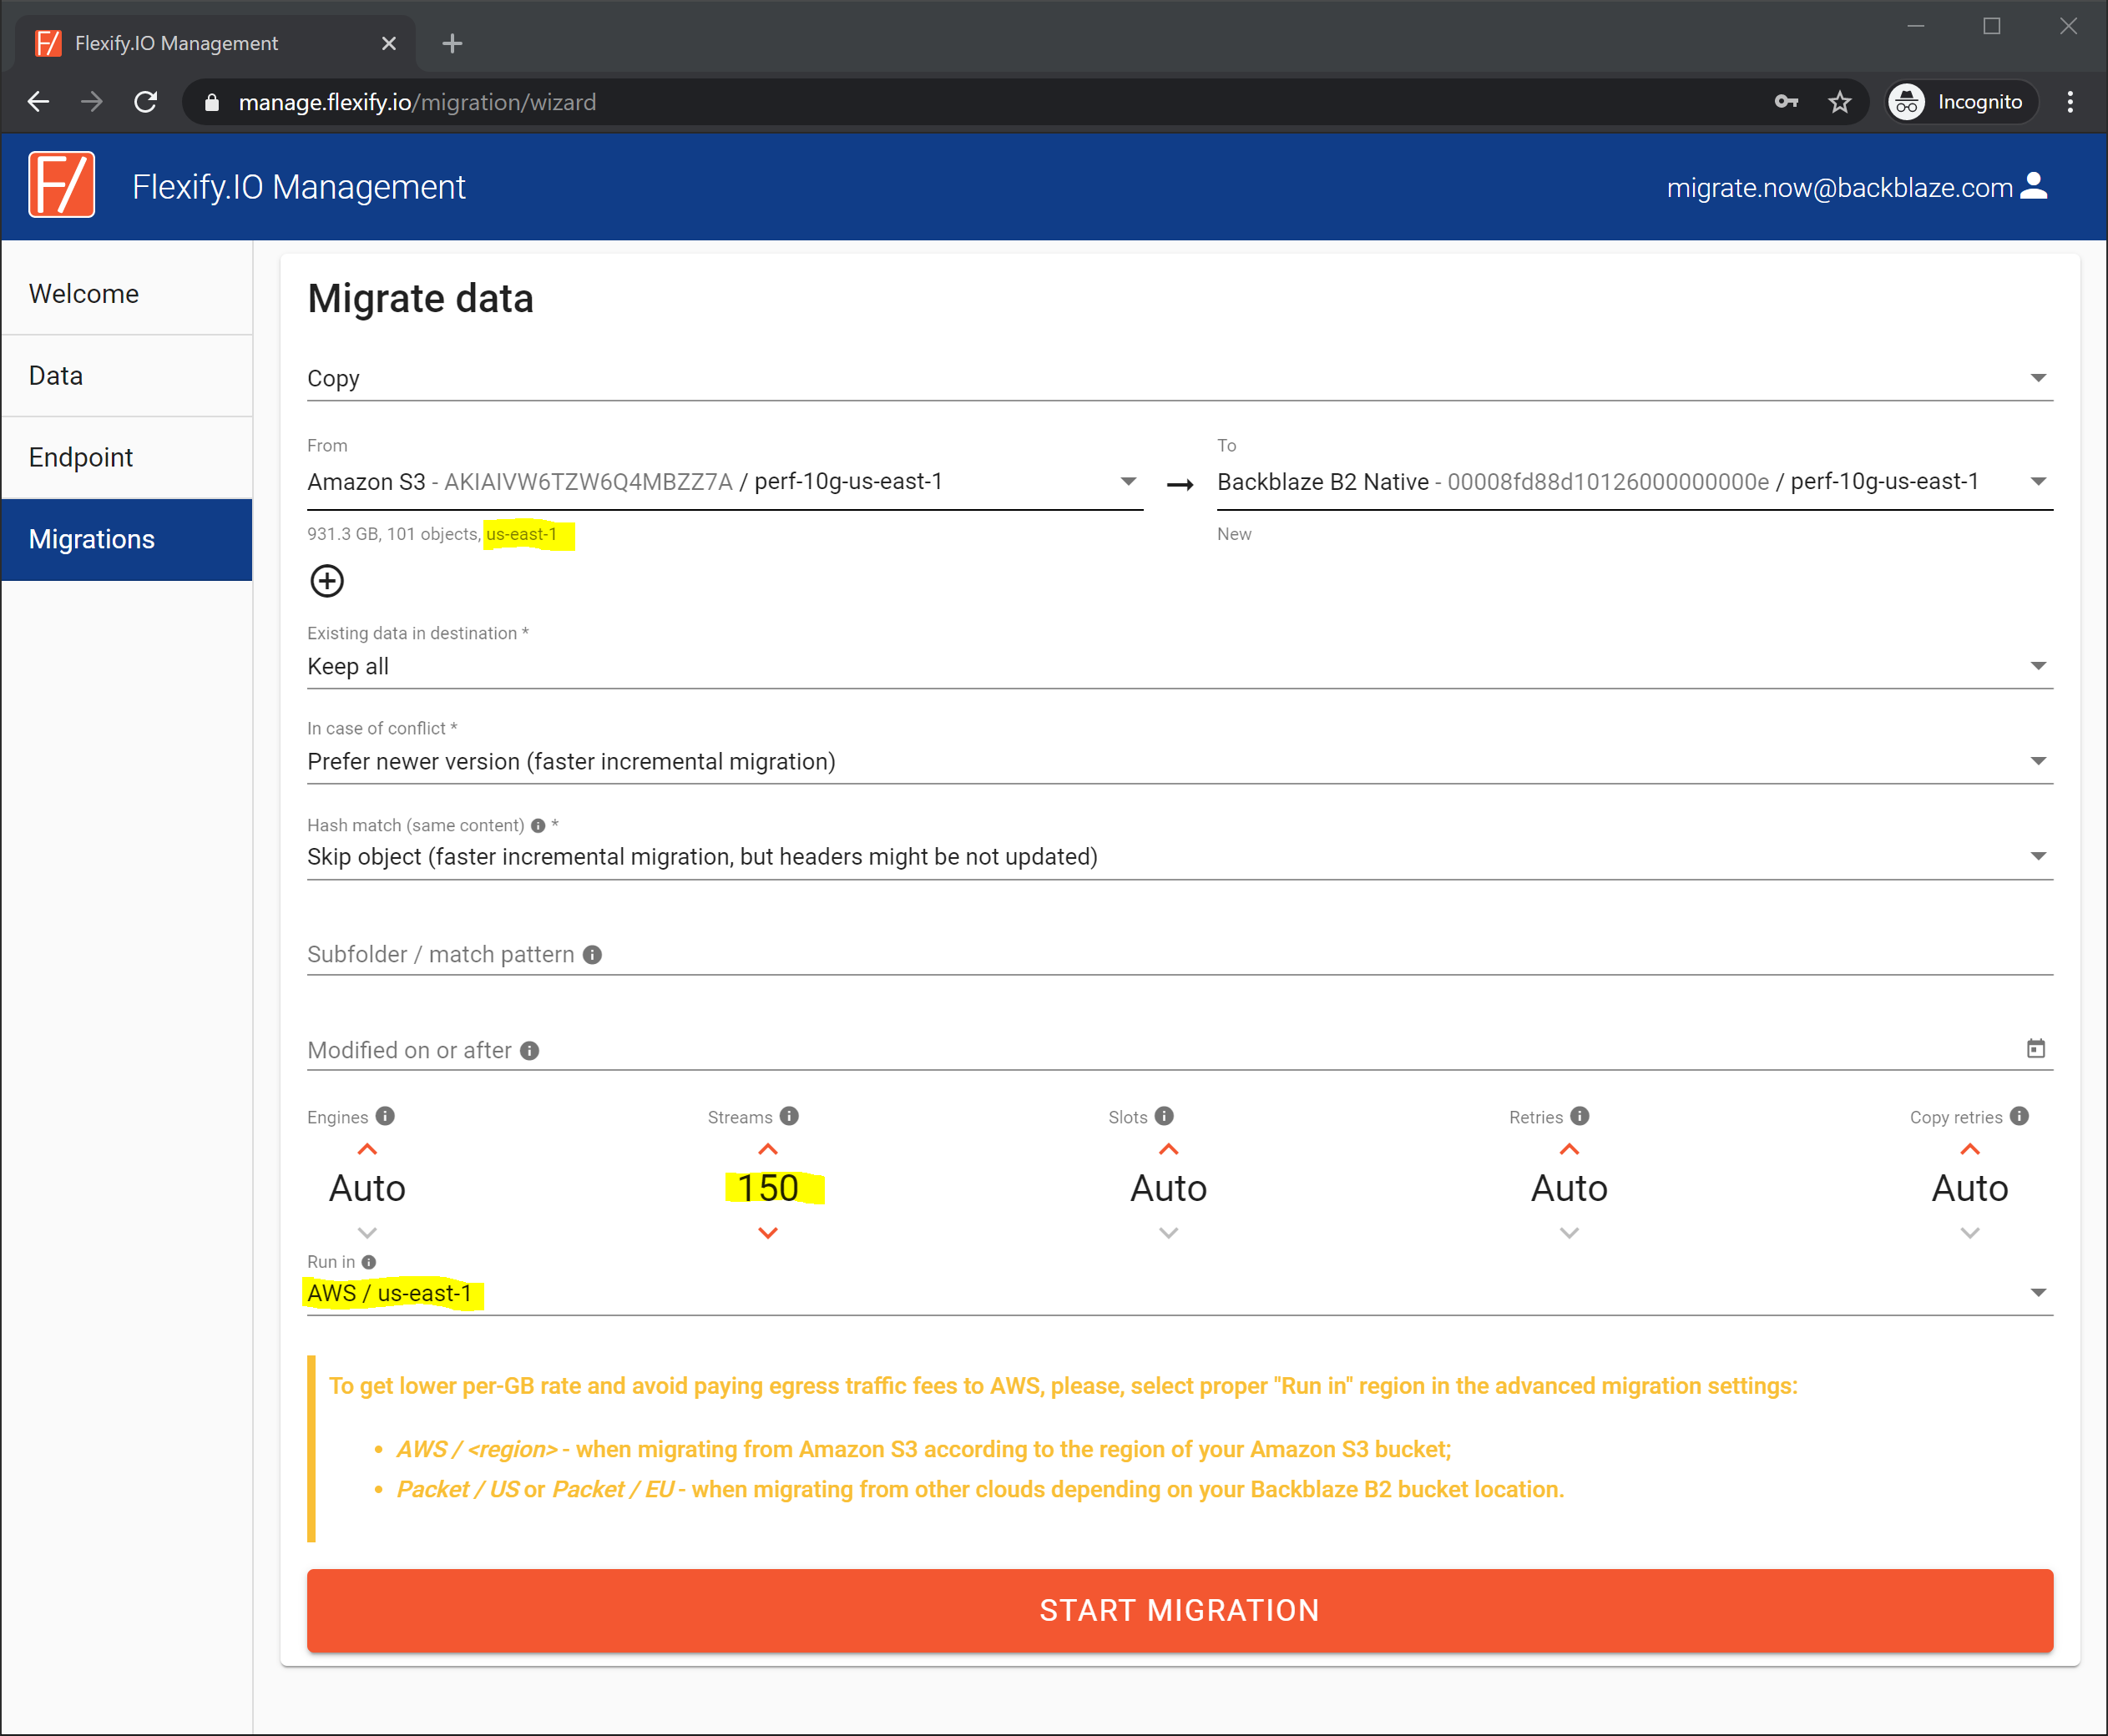Open Modified on or after info icon
The width and height of the screenshot is (2108, 1736).
530,1051
